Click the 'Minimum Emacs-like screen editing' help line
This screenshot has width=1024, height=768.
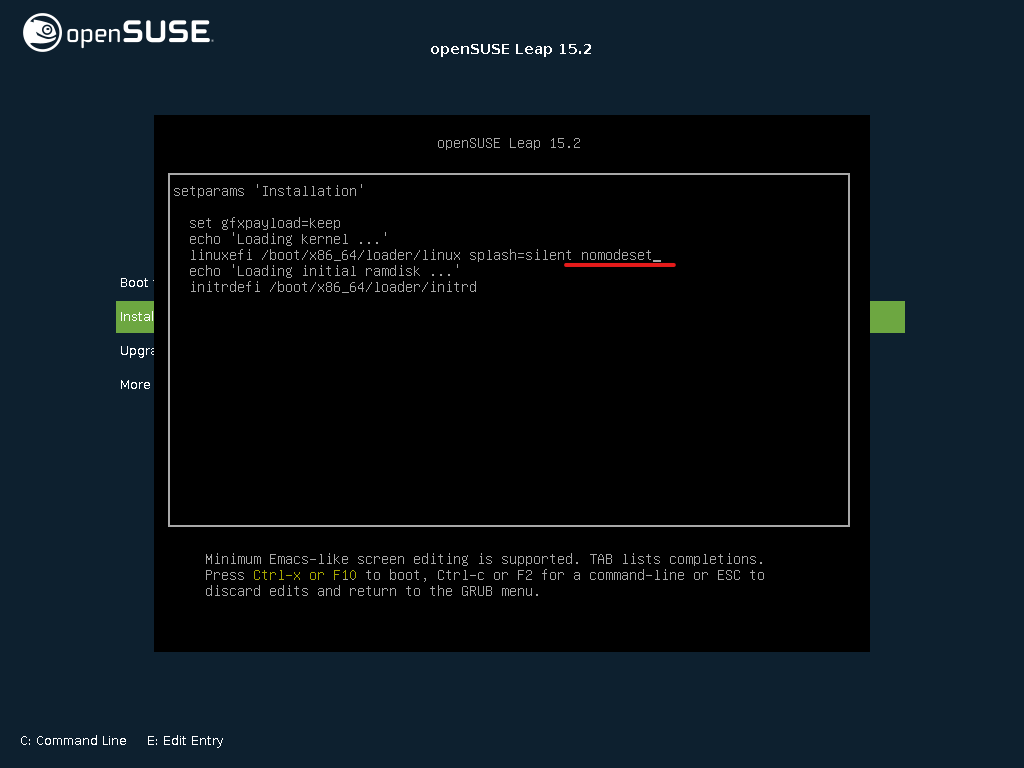pyautogui.click(x=484, y=559)
